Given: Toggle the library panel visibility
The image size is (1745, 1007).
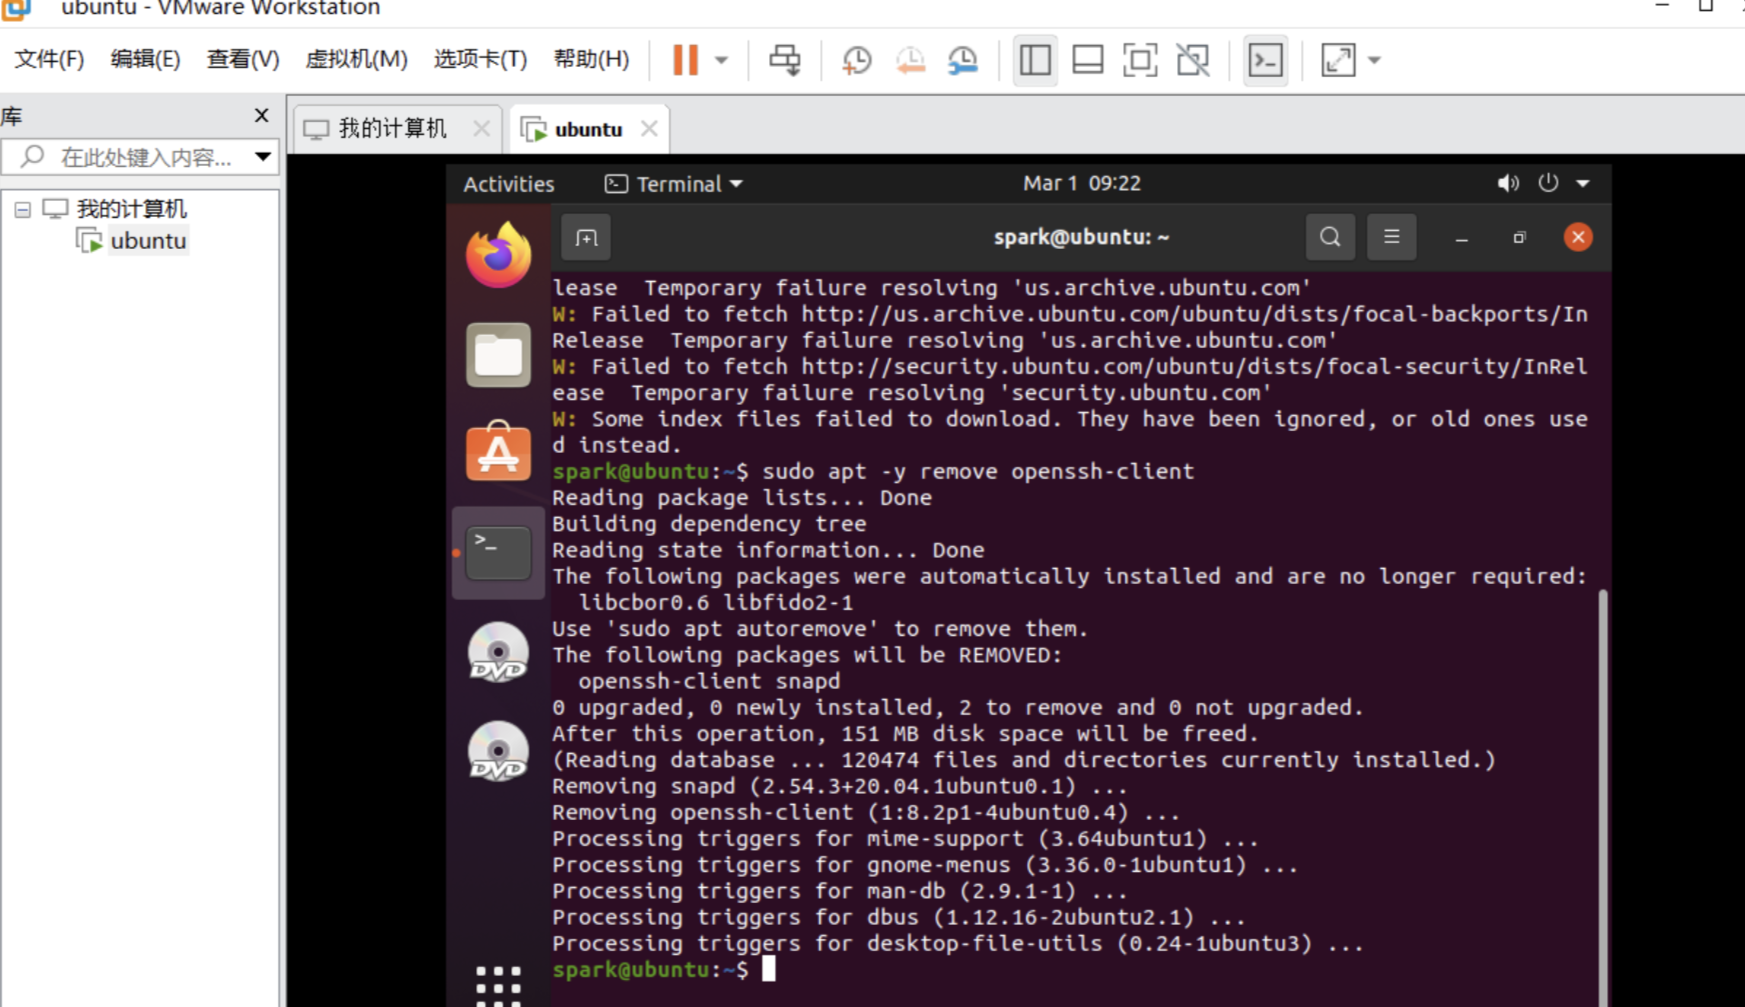Looking at the screenshot, I should (1034, 60).
